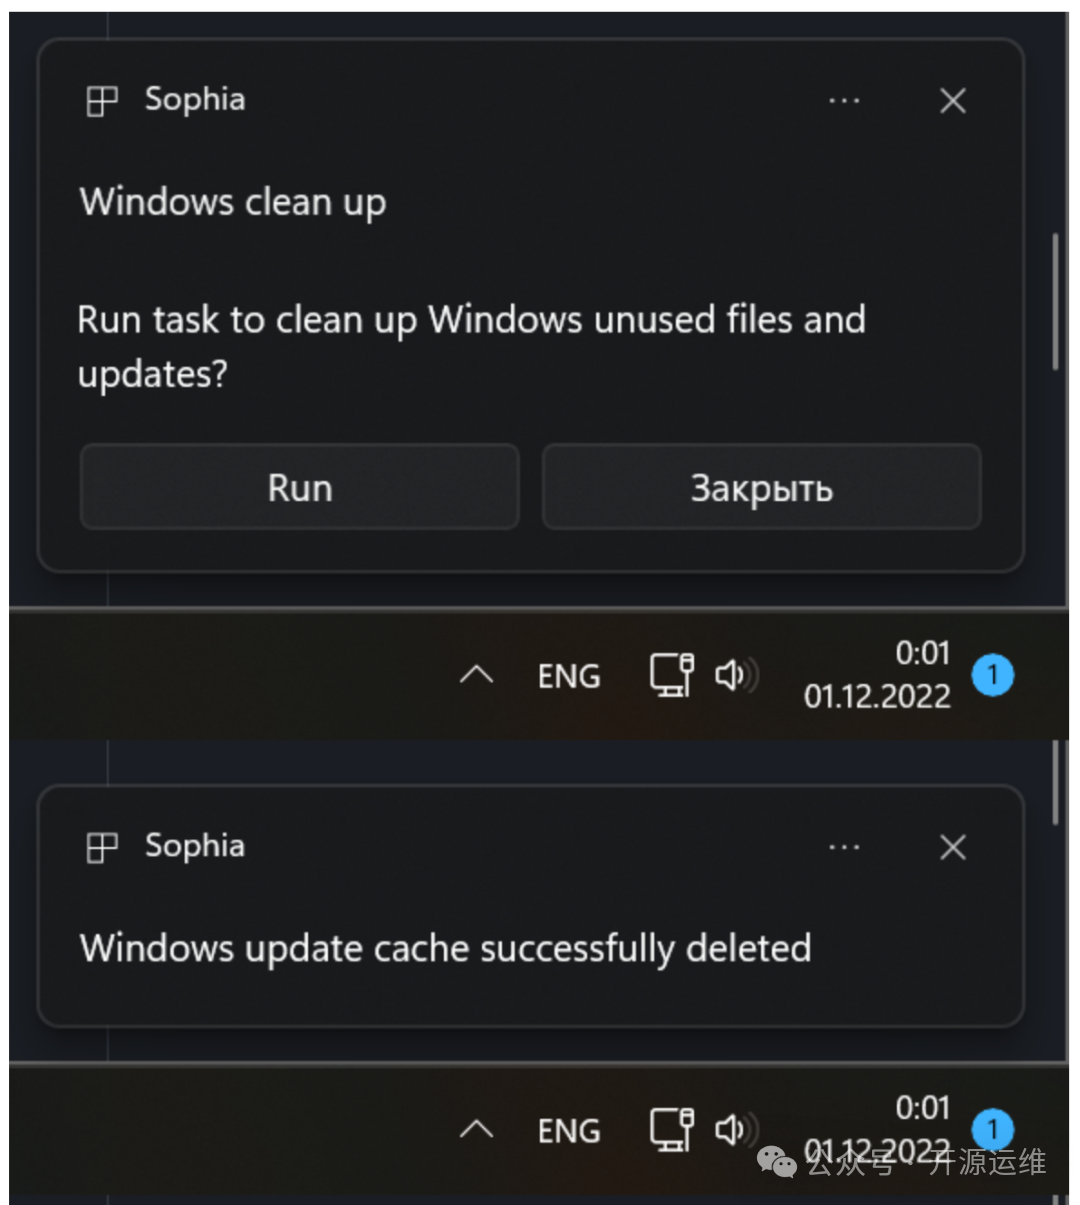
Task: Click the Закрыть button
Action: 761,488
